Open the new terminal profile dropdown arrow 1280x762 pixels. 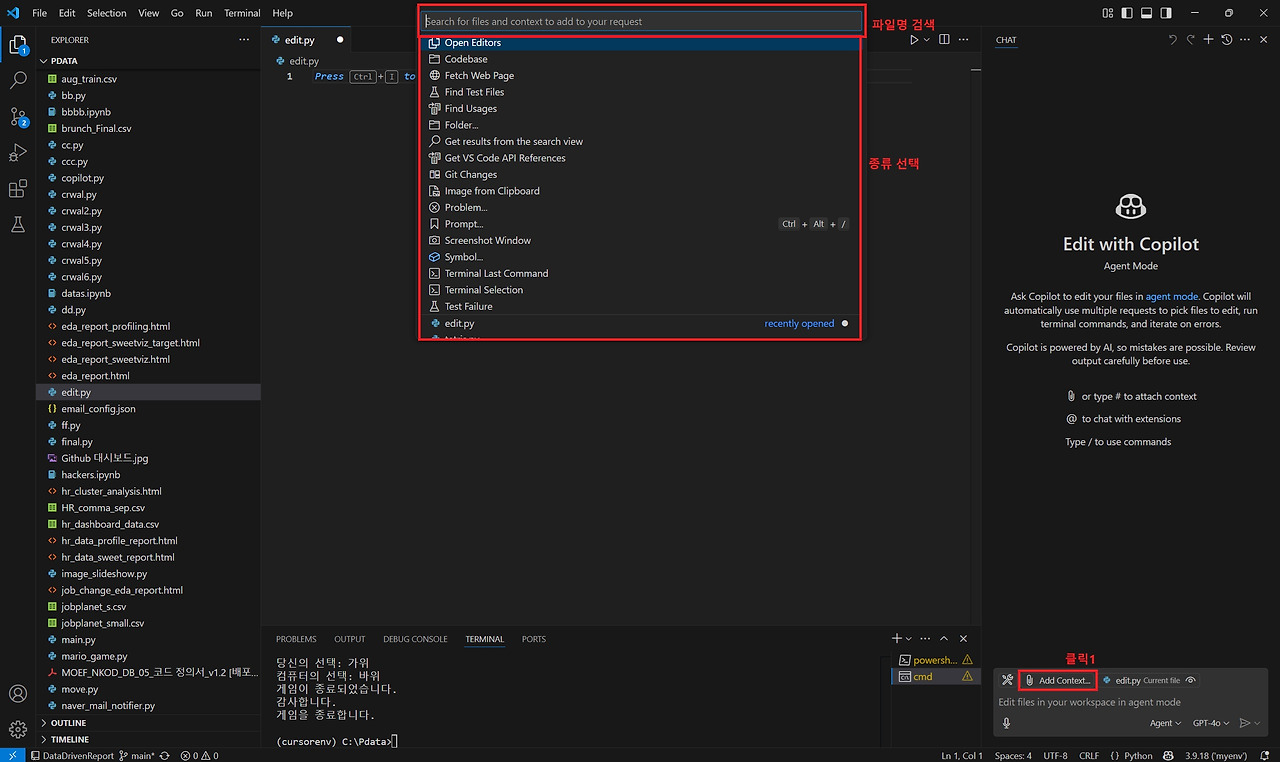pyautogui.click(x=909, y=639)
